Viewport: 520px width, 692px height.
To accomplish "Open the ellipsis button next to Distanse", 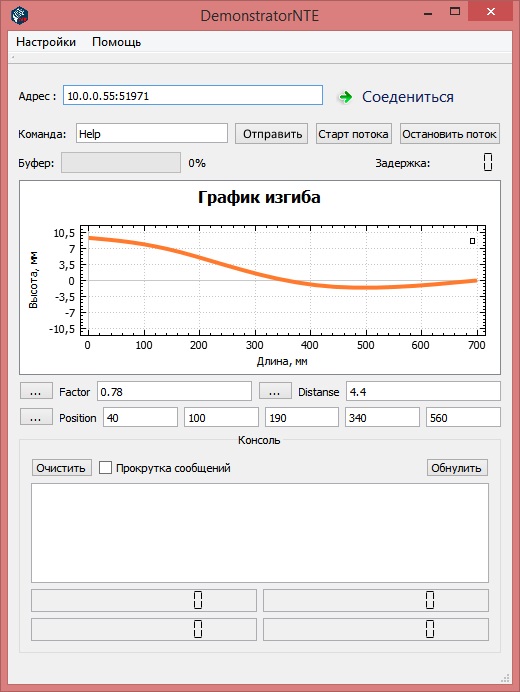I will [x=275, y=391].
